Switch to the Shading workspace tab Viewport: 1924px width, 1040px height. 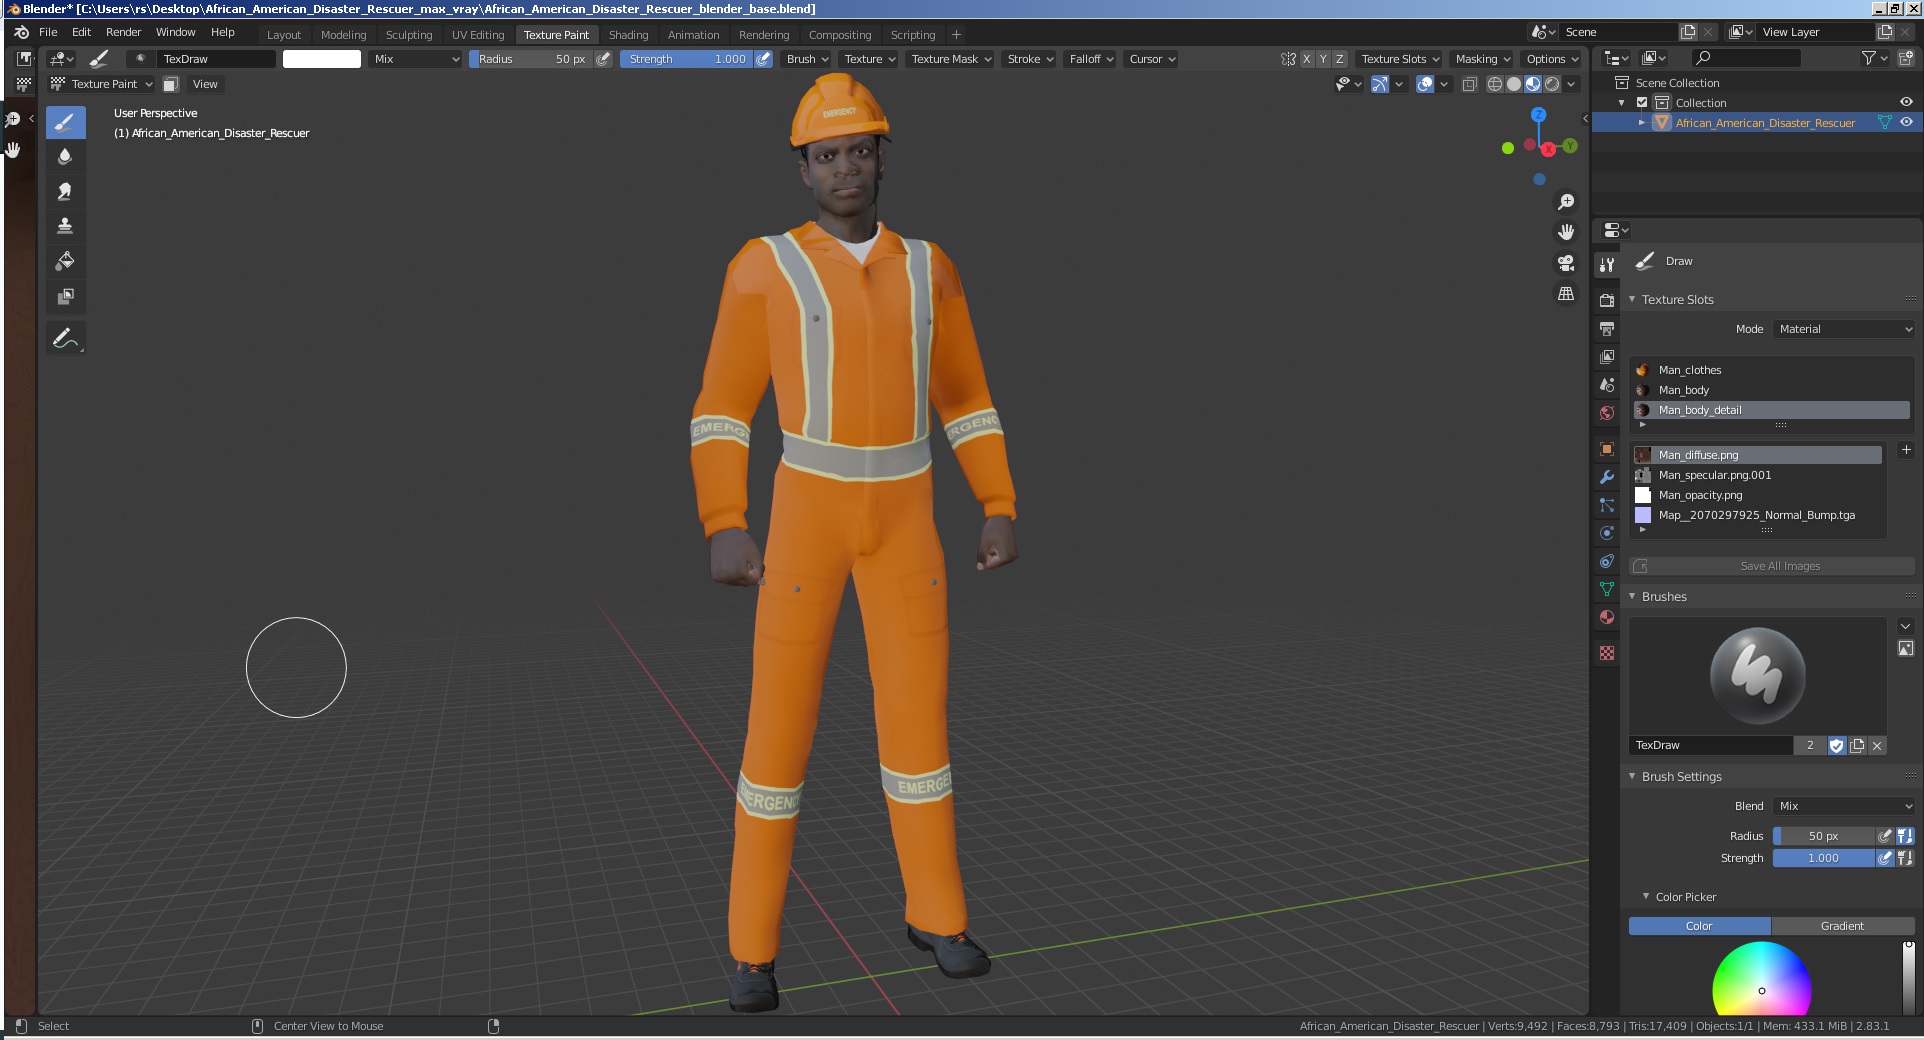click(628, 34)
